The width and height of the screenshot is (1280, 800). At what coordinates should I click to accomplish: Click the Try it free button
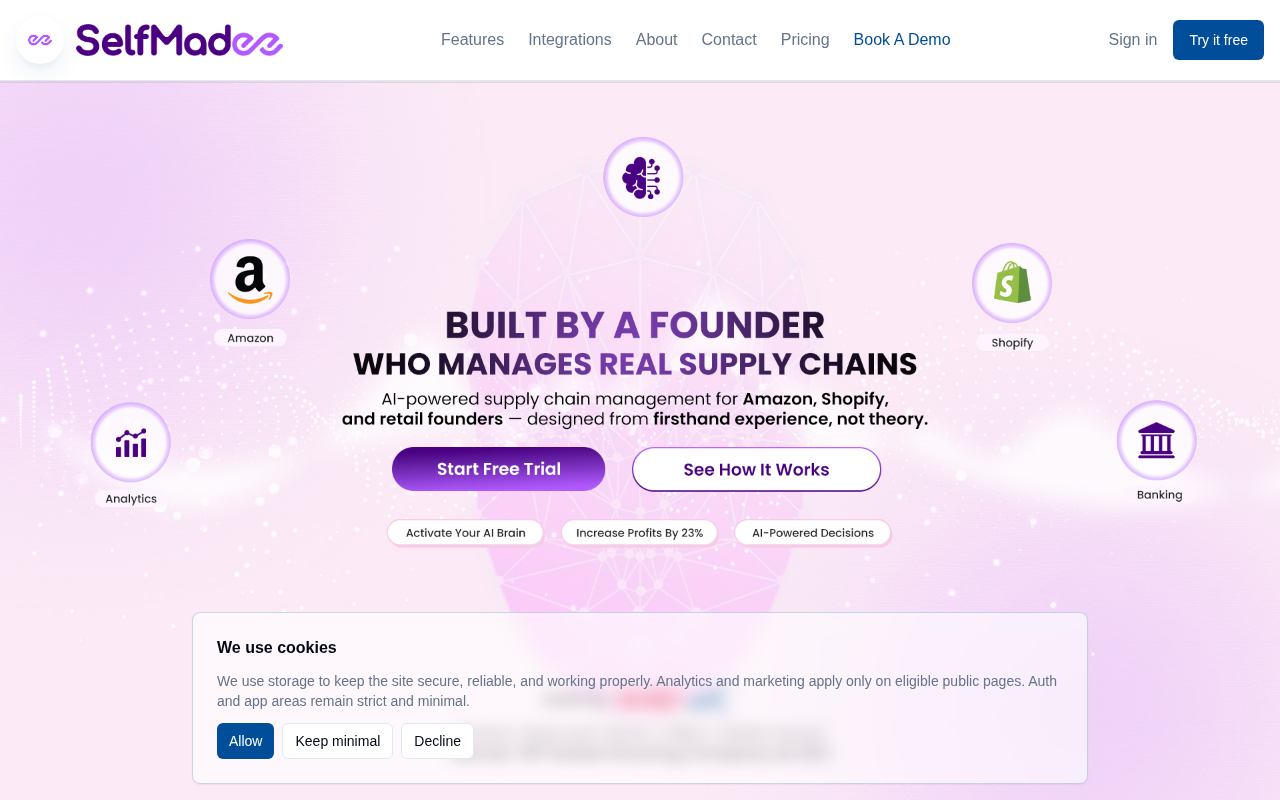(x=1218, y=40)
